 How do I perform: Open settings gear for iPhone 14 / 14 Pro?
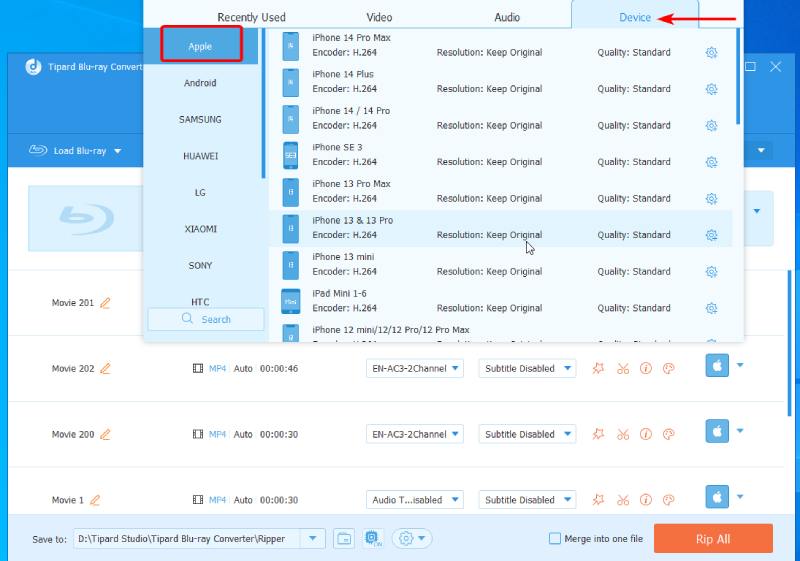click(711, 125)
